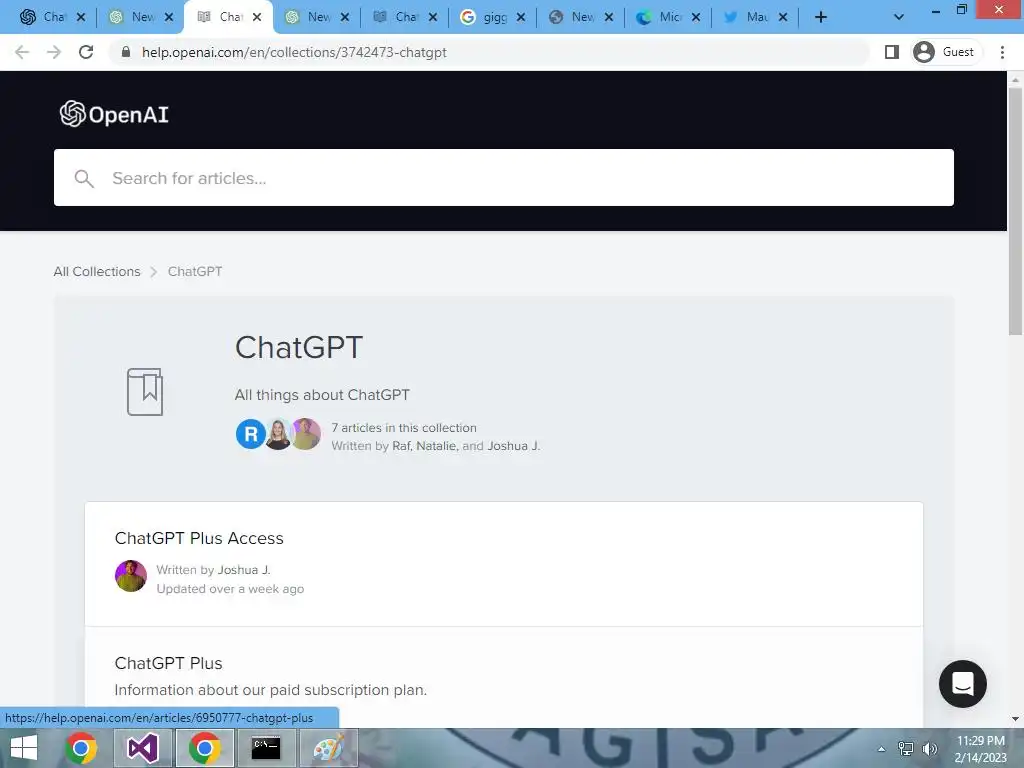The width and height of the screenshot is (1024, 768).
Task: Click the page vertical scrollbar thumb
Action: [x=1015, y=212]
